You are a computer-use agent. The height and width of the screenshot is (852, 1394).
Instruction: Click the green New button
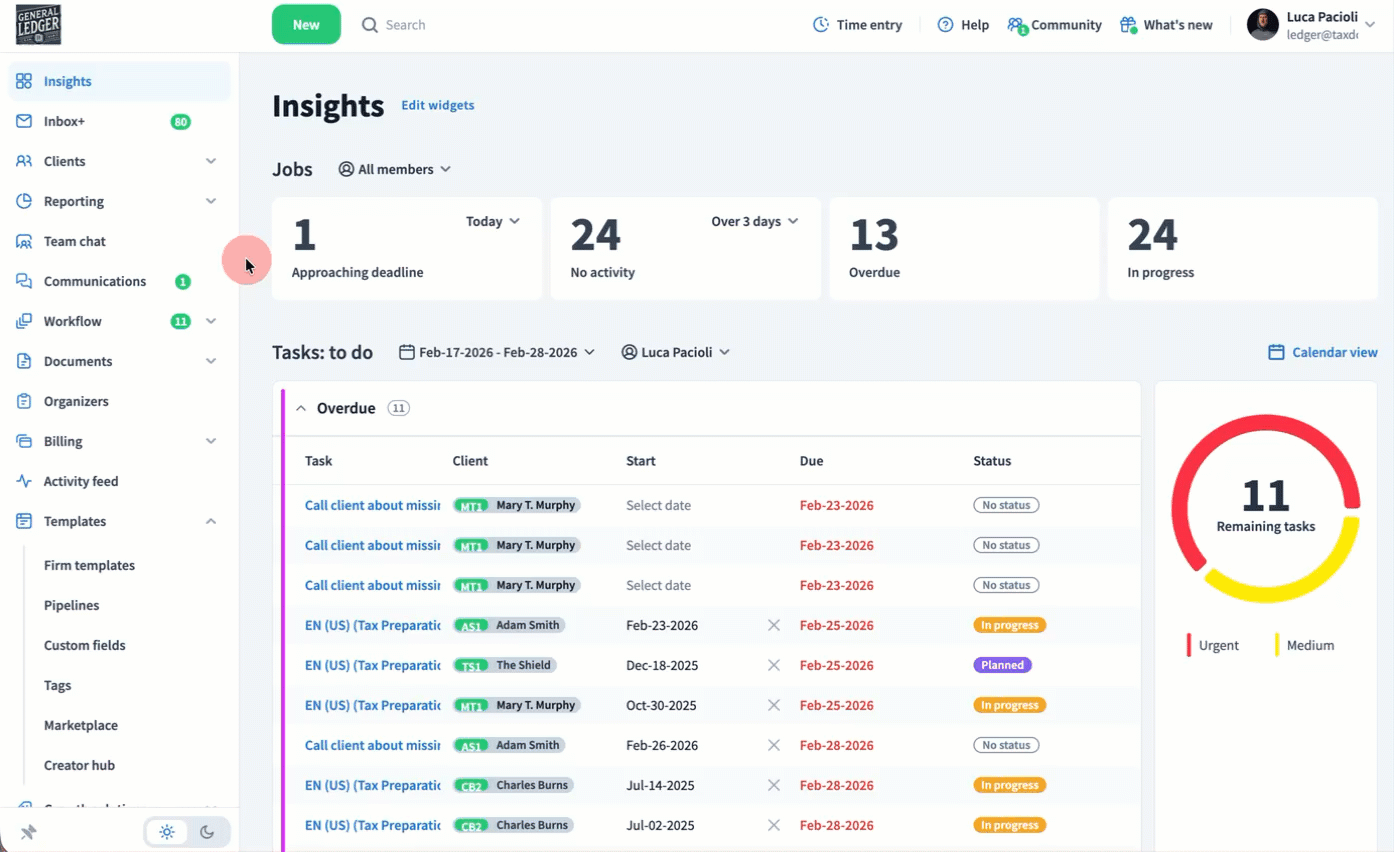(x=306, y=25)
